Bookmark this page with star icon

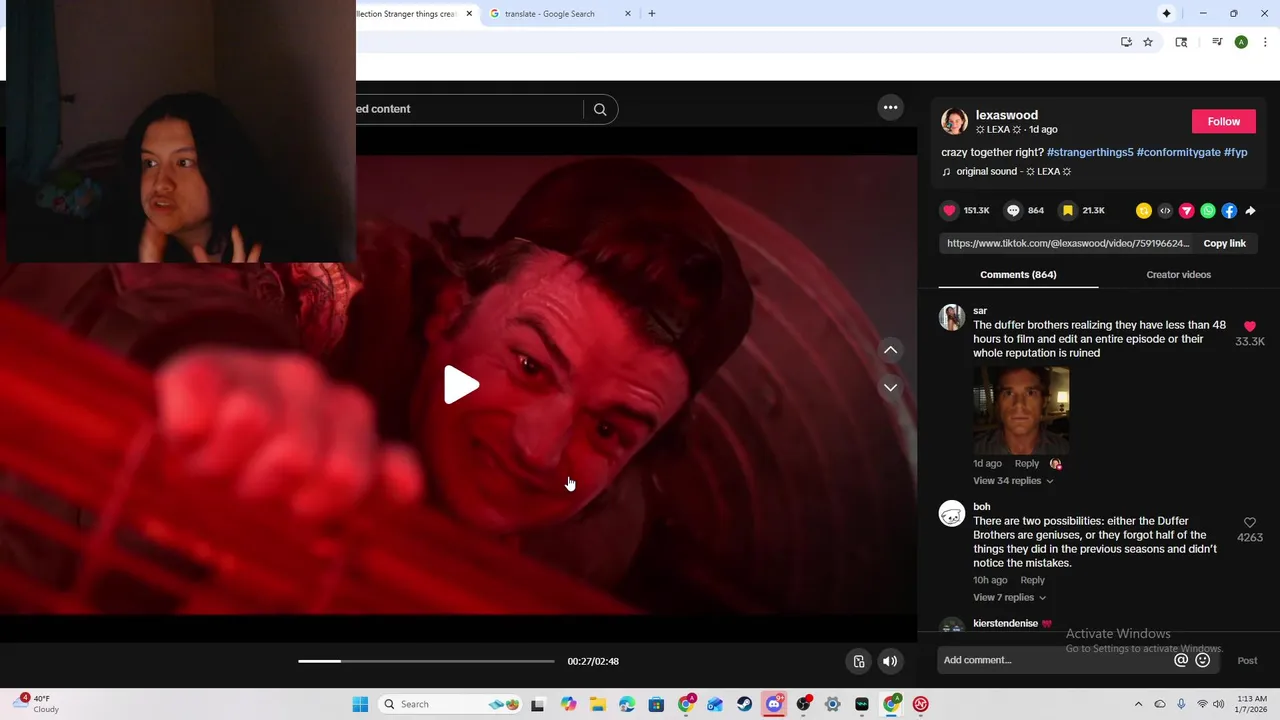click(x=1148, y=42)
